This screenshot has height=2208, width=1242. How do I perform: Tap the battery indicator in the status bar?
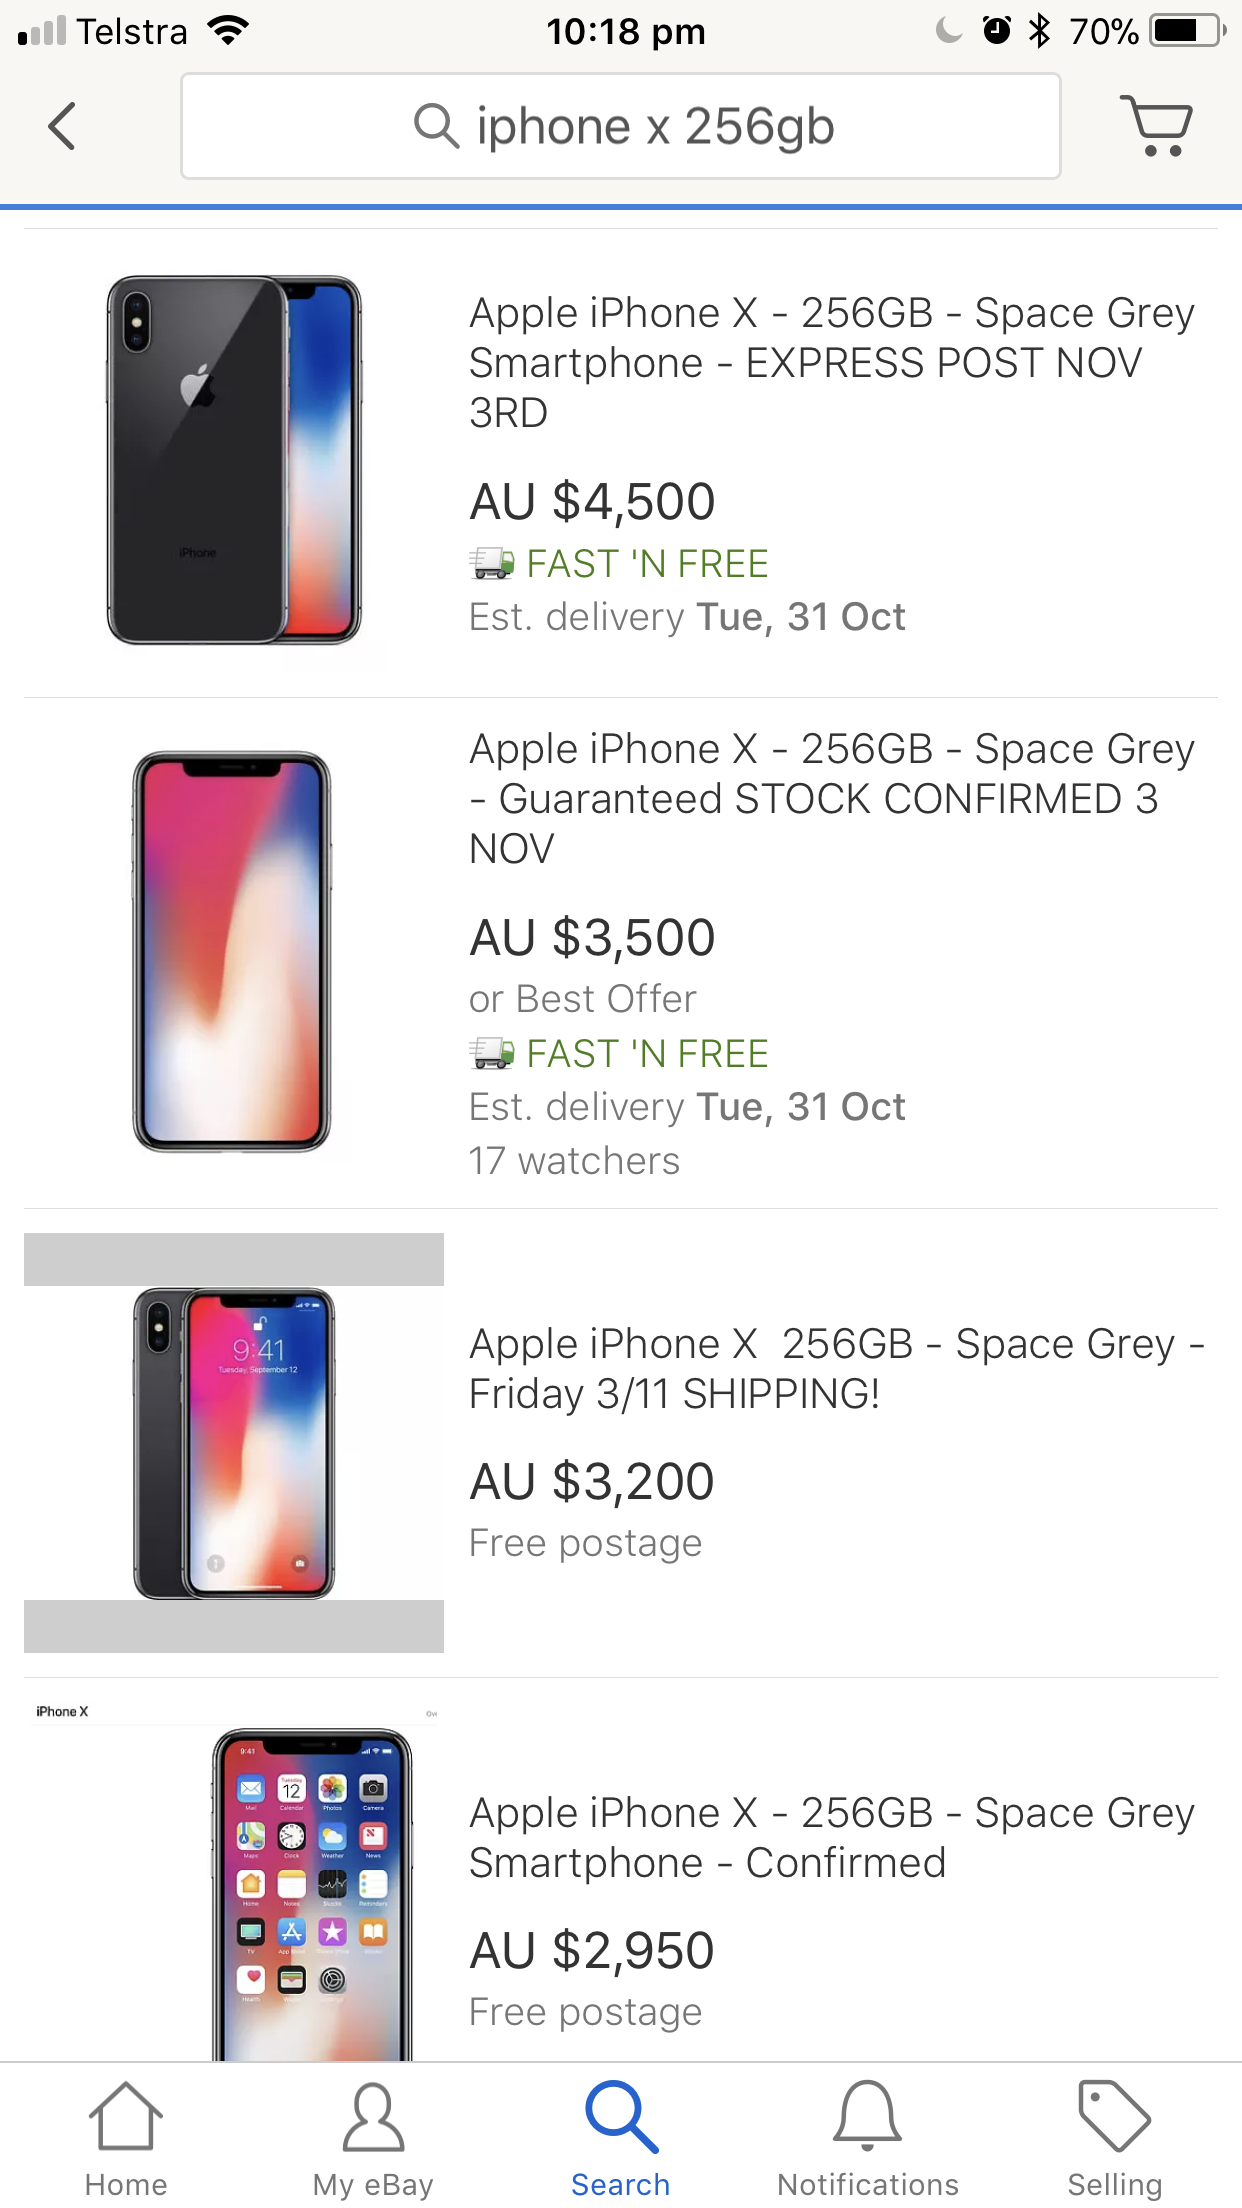tap(1186, 31)
